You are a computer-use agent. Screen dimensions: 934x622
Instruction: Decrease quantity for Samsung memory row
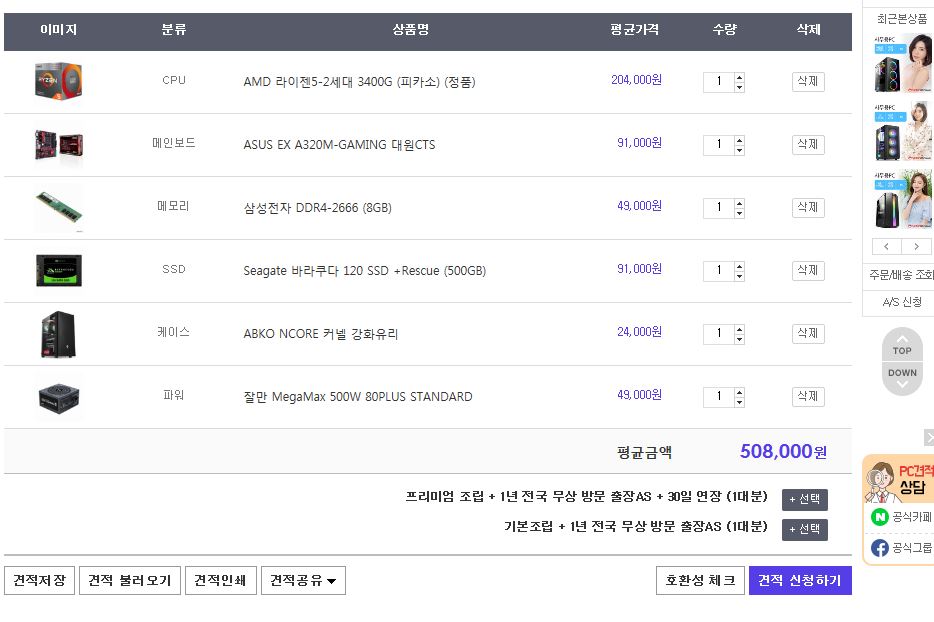pyautogui.click(x=739, y=213)
